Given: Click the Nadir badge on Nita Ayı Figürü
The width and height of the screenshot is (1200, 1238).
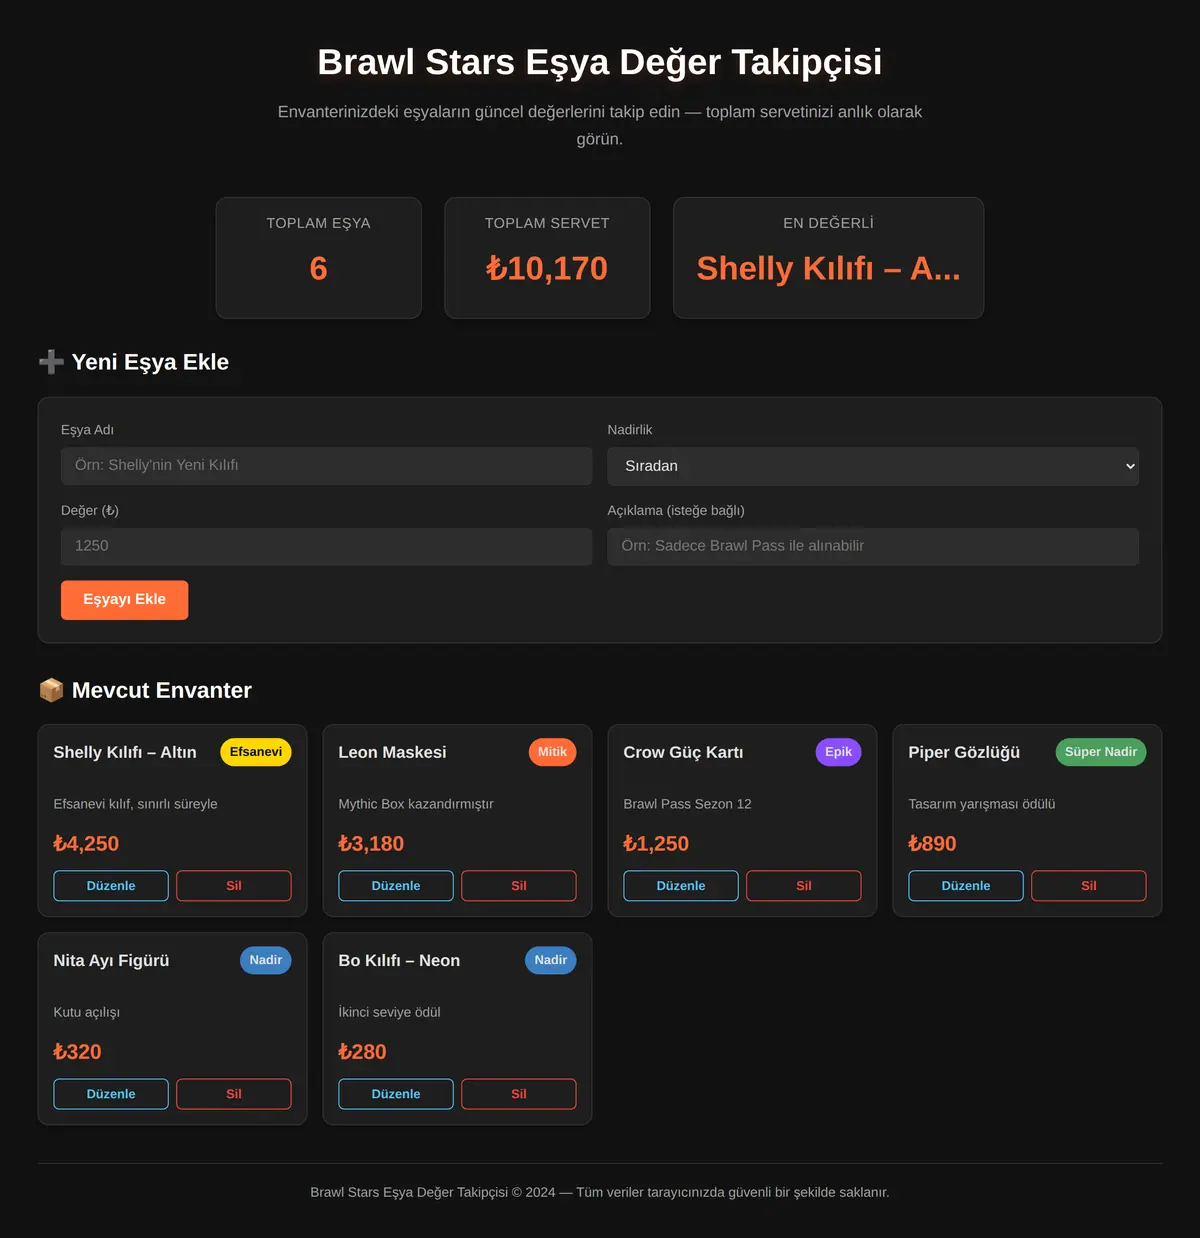Looking at the screenshot, I should point(266,960).
